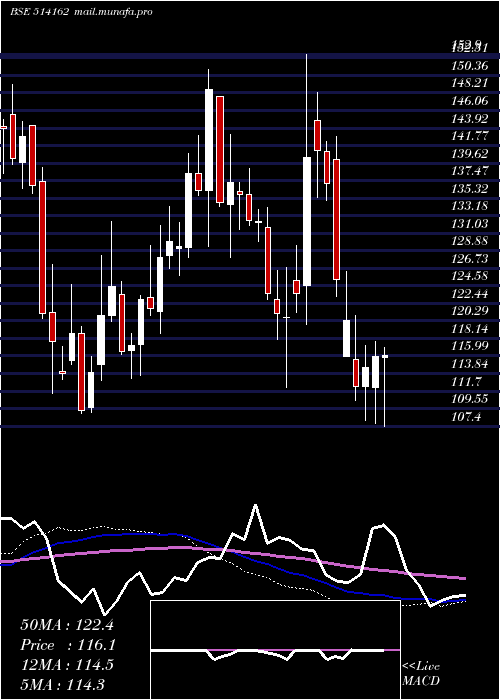Pick the 107.4 axis value
Image resolution: width=500 pixels, height=700 pixels.
click(x=466, y=417)
